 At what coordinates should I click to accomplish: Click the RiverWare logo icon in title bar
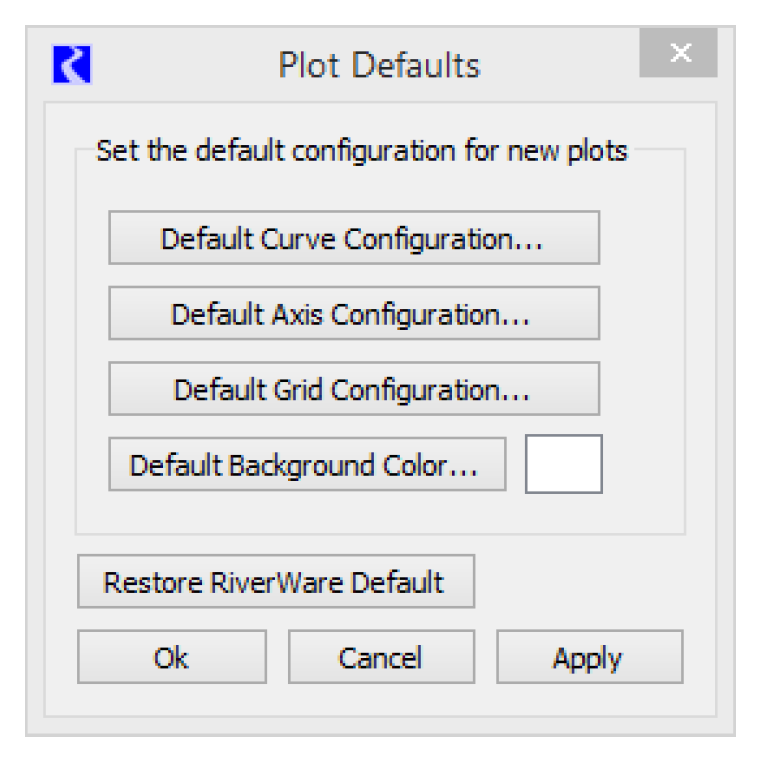[x=66, y=65]
